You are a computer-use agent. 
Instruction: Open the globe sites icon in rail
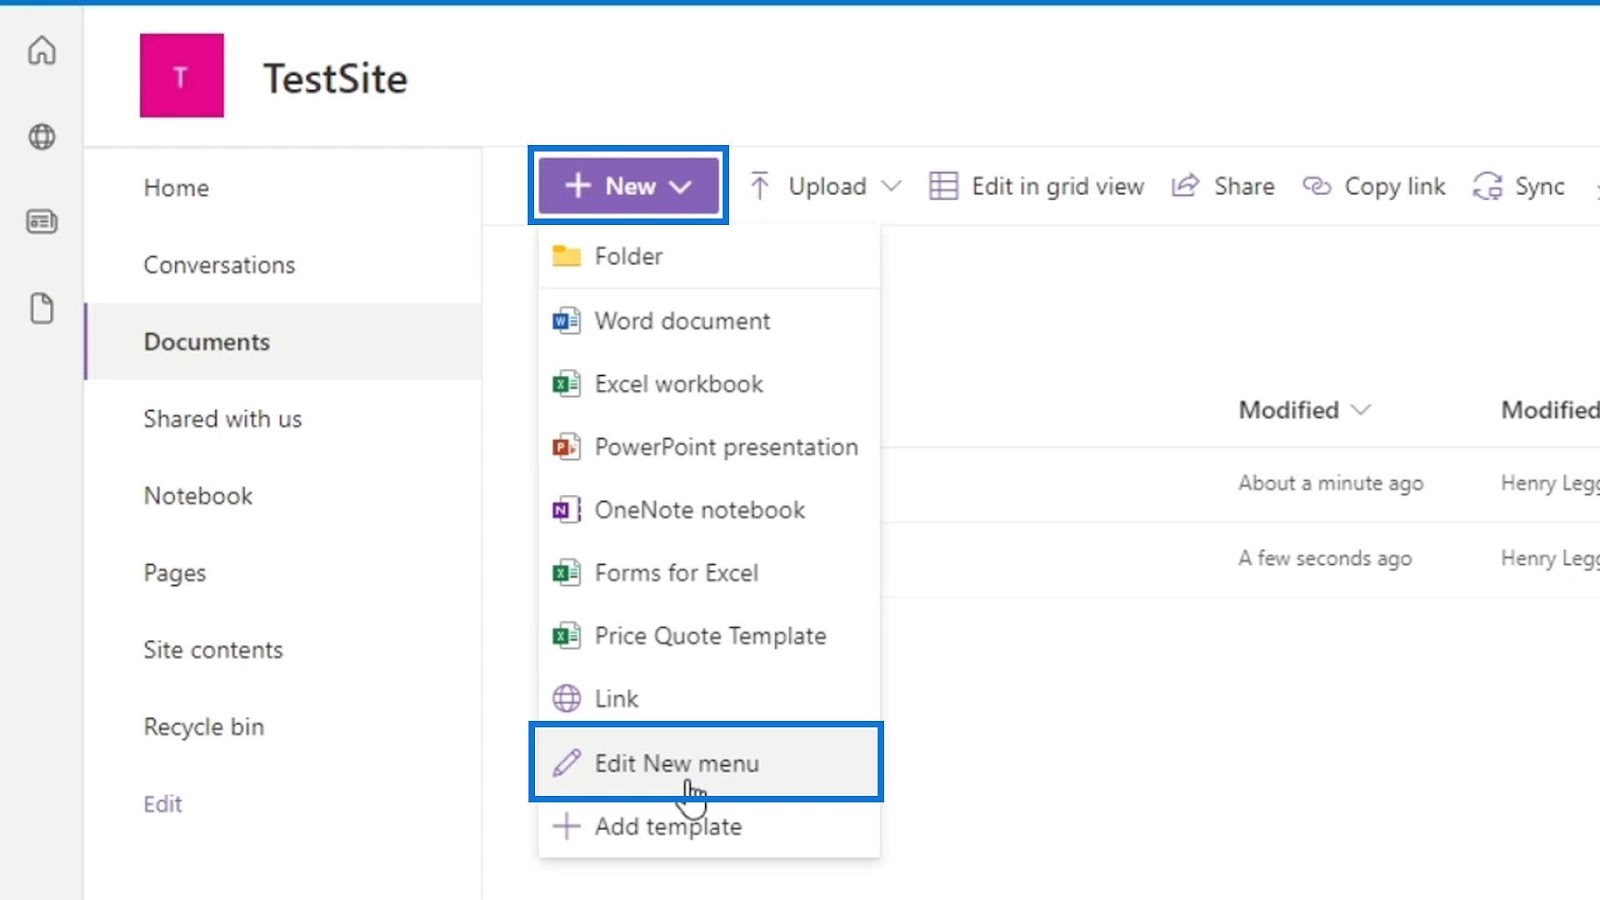42,137
